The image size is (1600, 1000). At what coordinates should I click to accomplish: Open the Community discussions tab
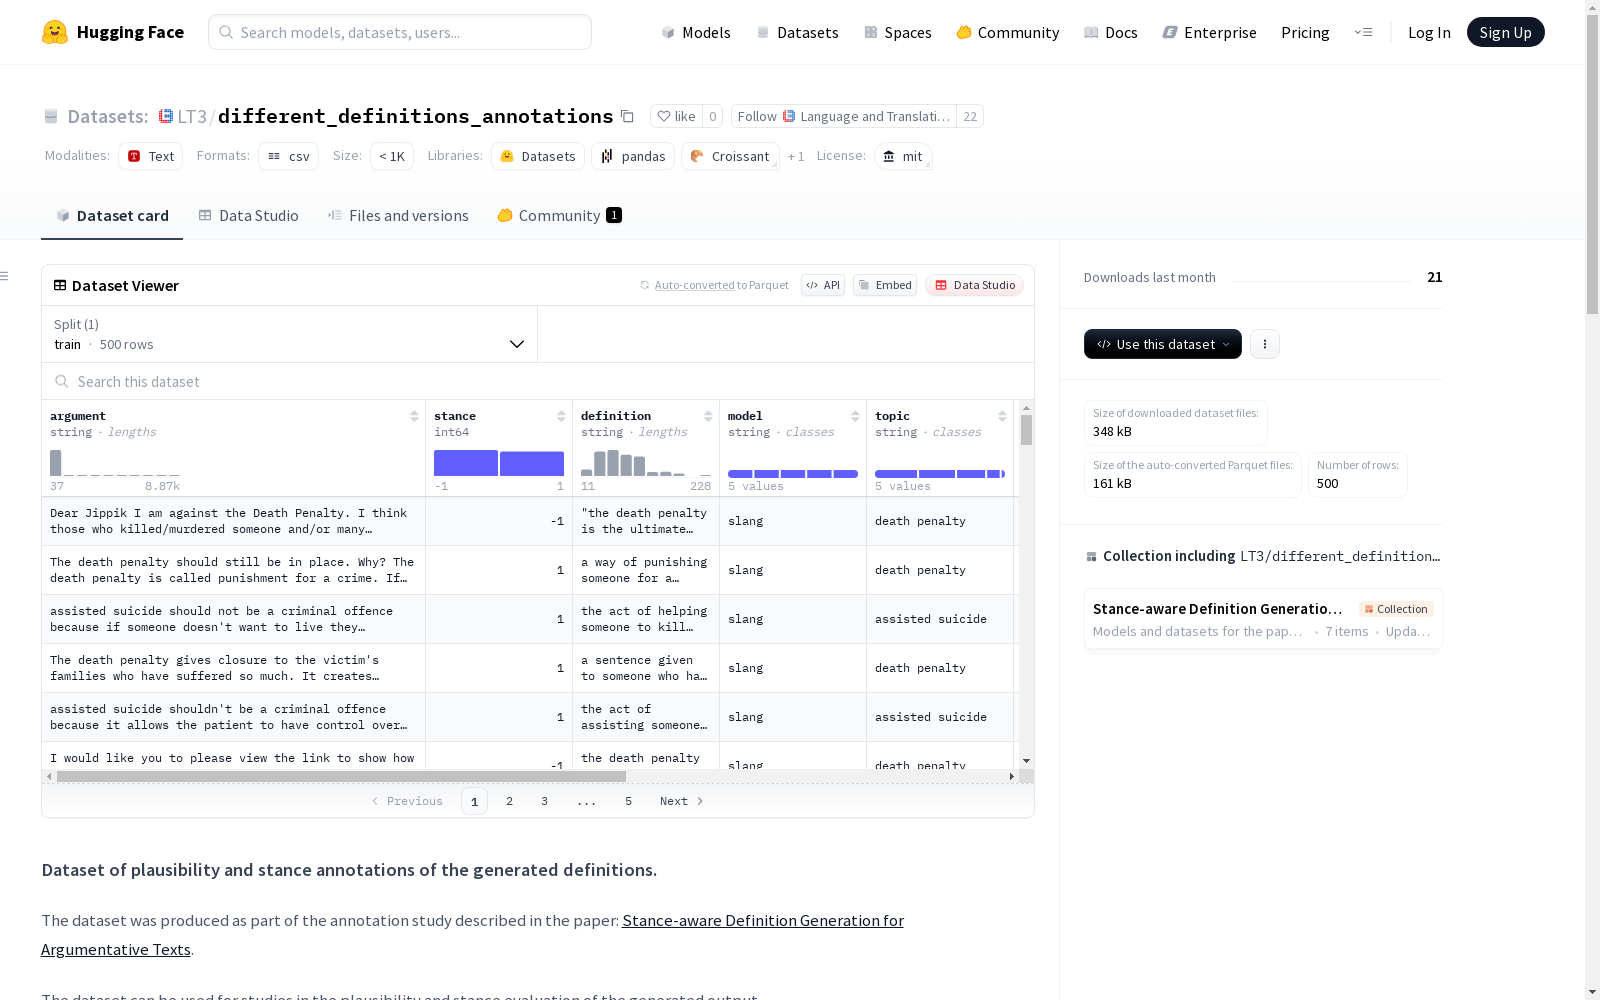tap(560, 216)
